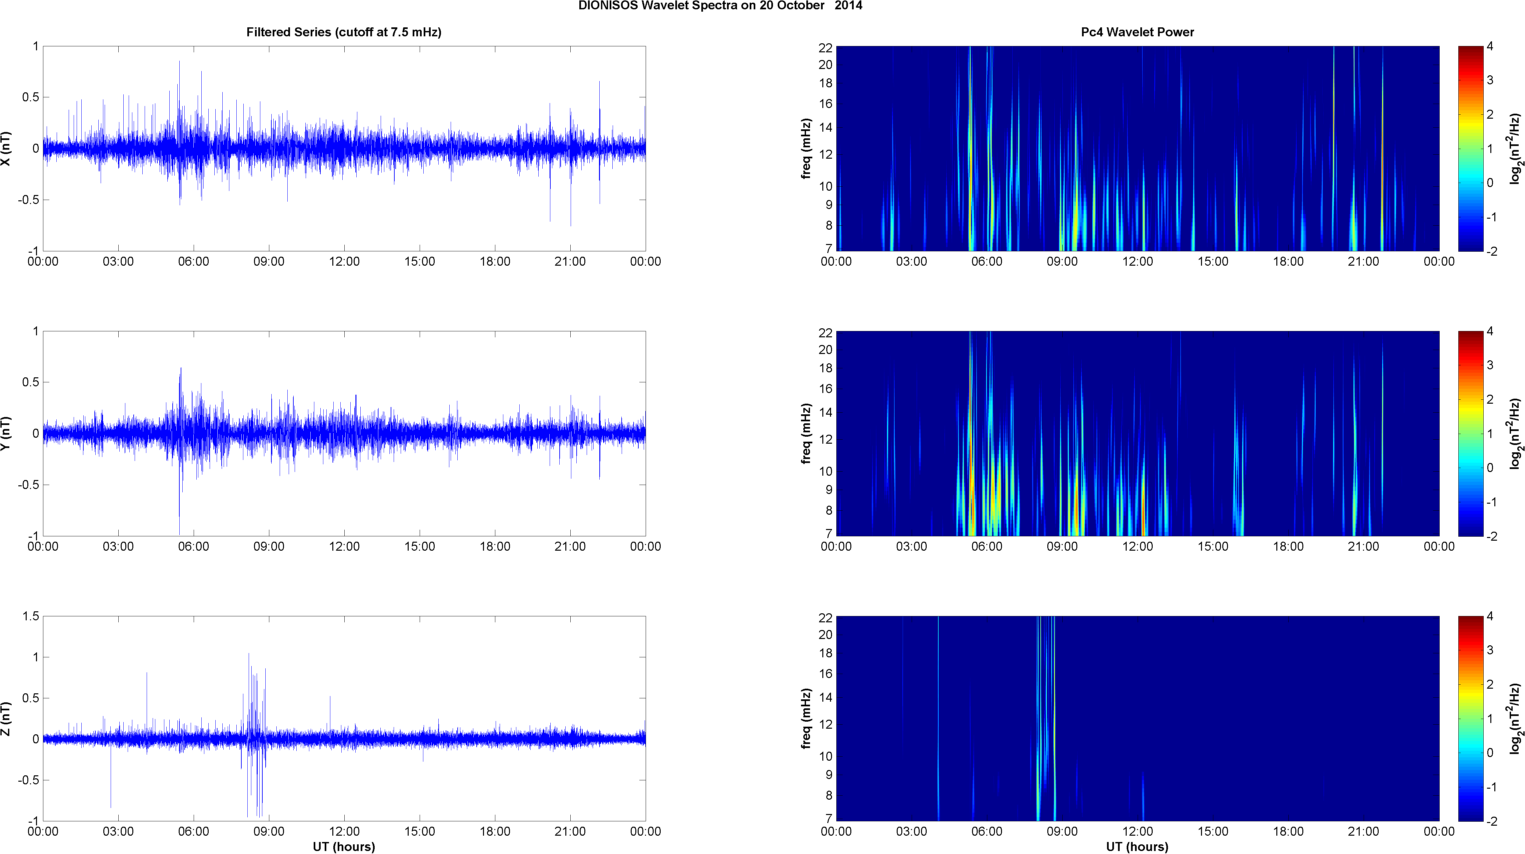The width and height of the screenshot is (1525, 854).
Task: Click the Y component filtered time series plot
Action: click(x=344, y=433)
